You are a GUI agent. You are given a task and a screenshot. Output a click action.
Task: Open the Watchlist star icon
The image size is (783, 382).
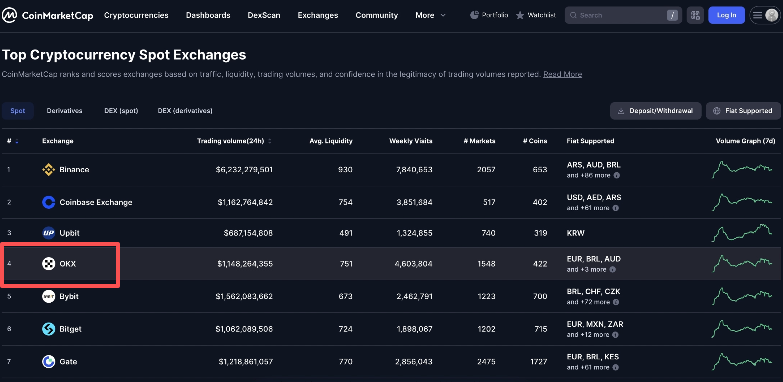click(x=520, y=15)
